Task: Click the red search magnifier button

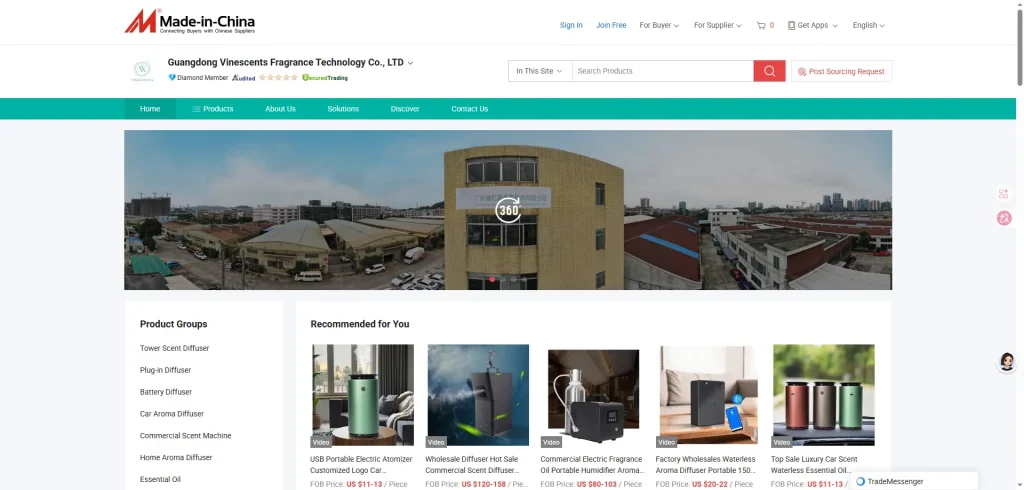Action: [x=769, y=71]
